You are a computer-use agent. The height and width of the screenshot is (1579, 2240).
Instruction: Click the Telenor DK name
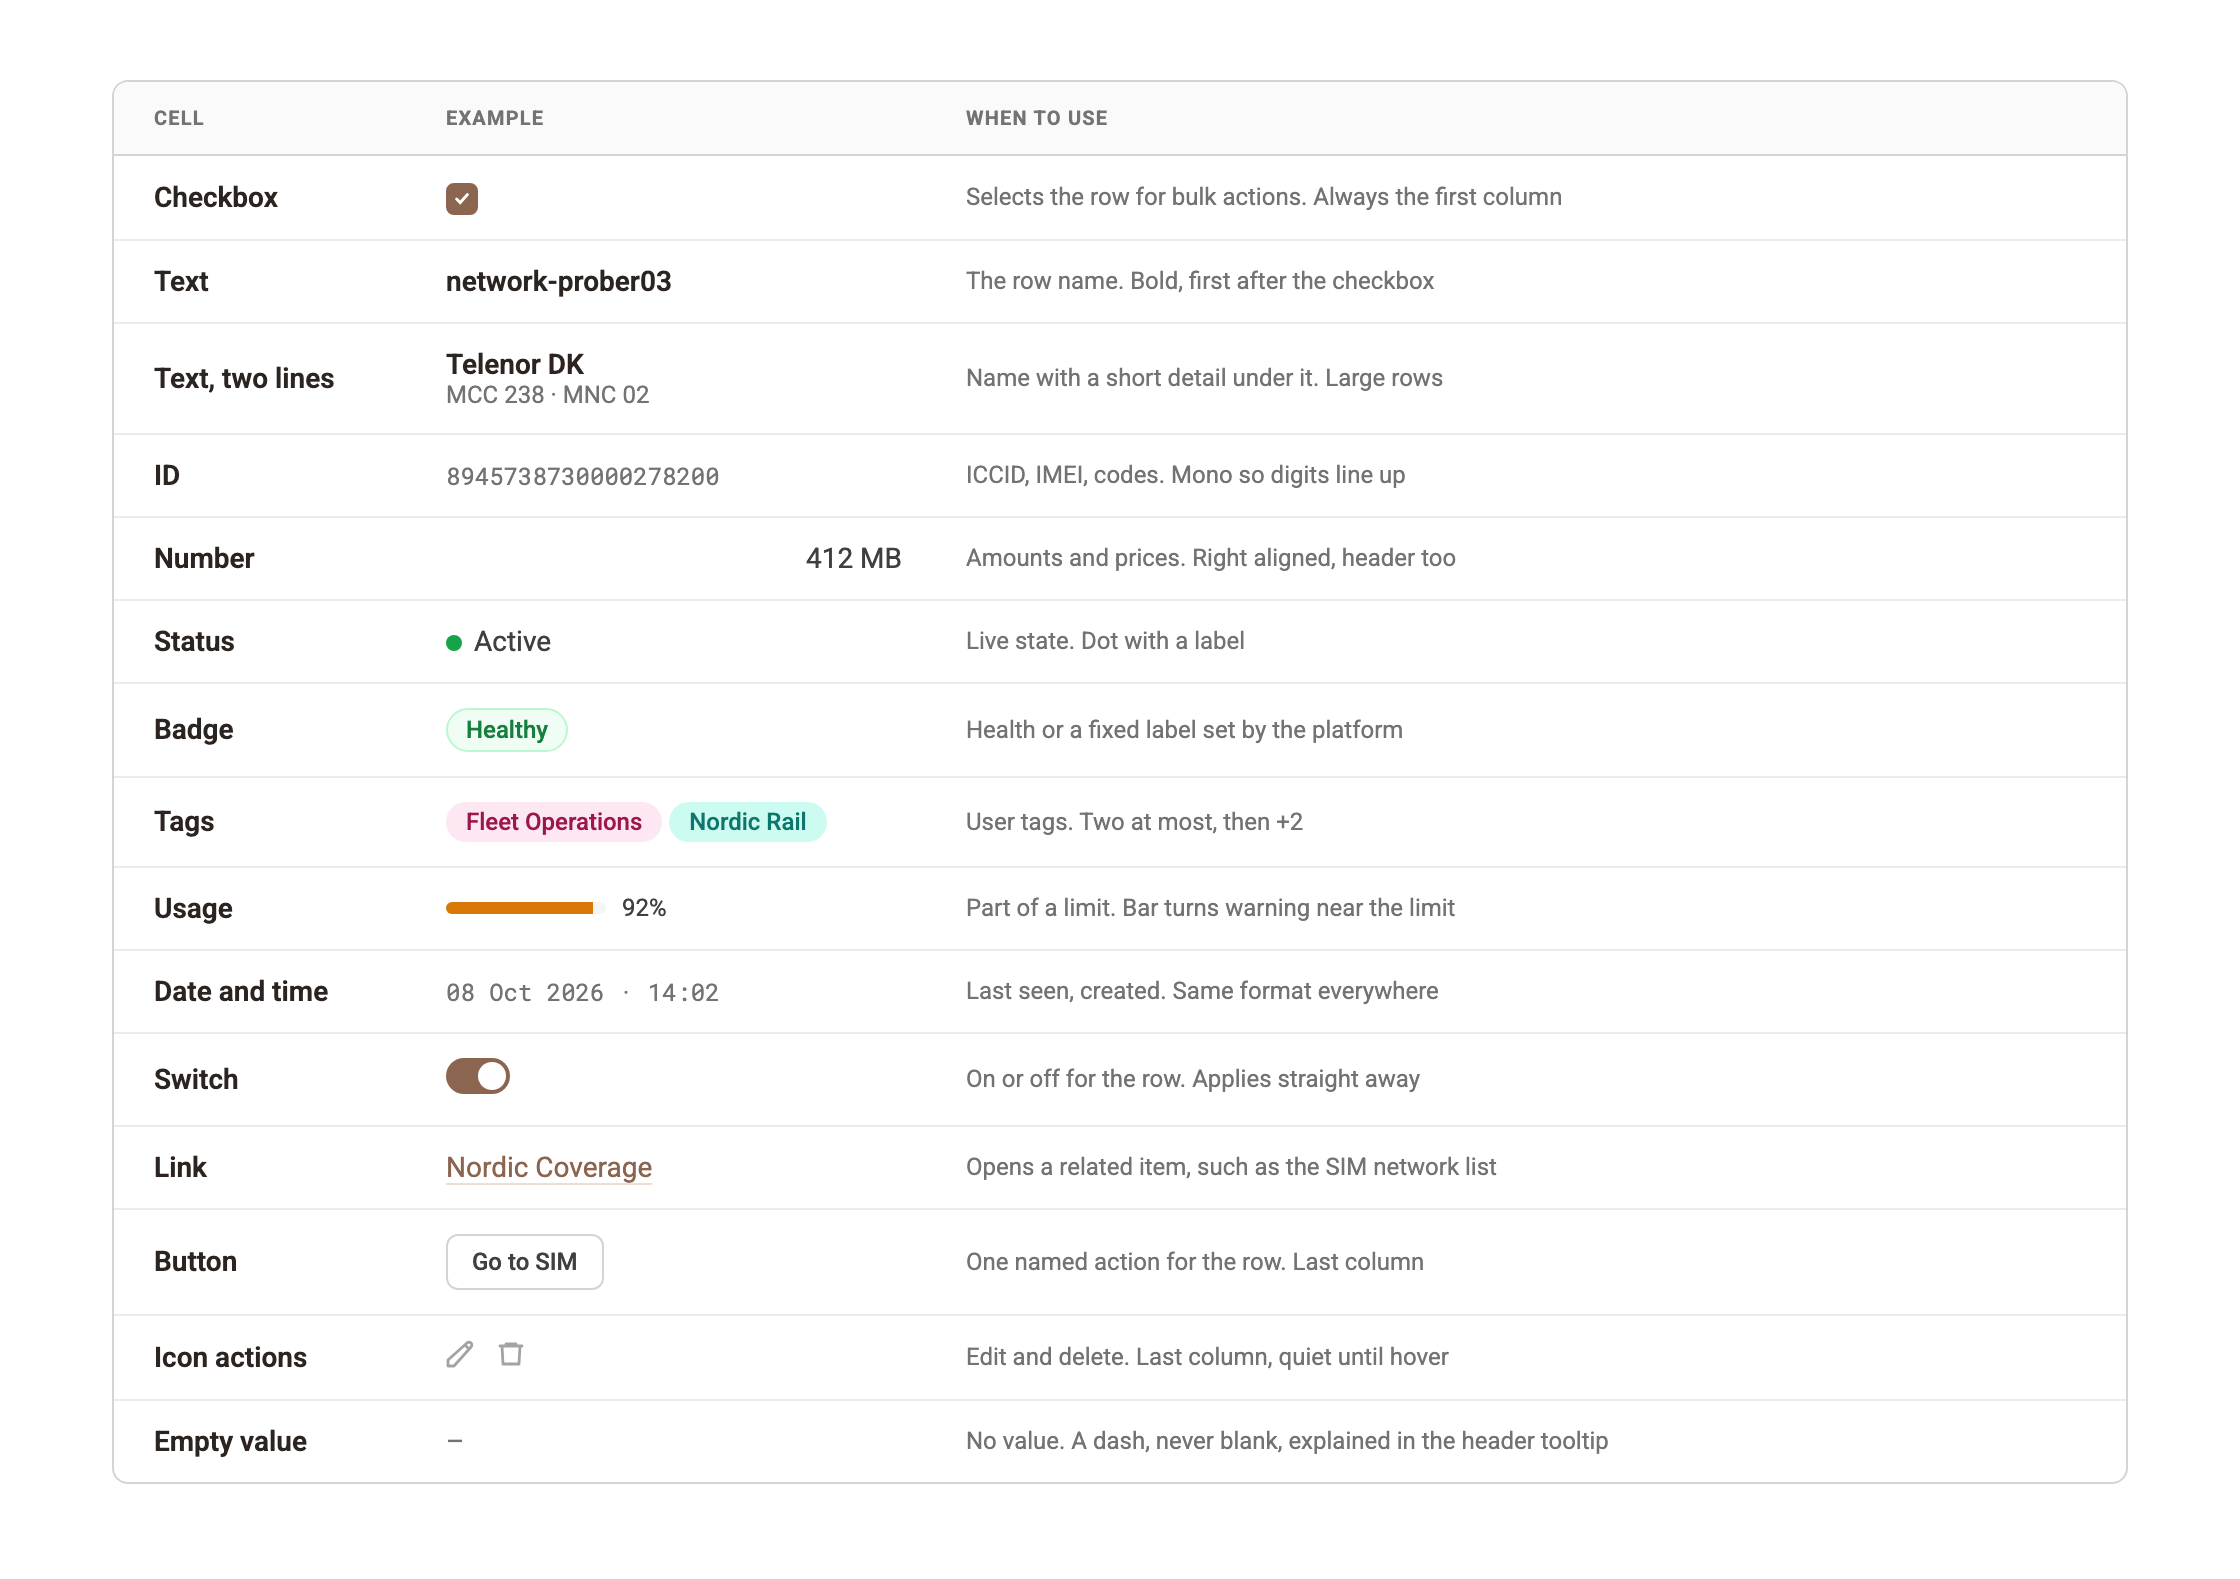tap(515, 364)
